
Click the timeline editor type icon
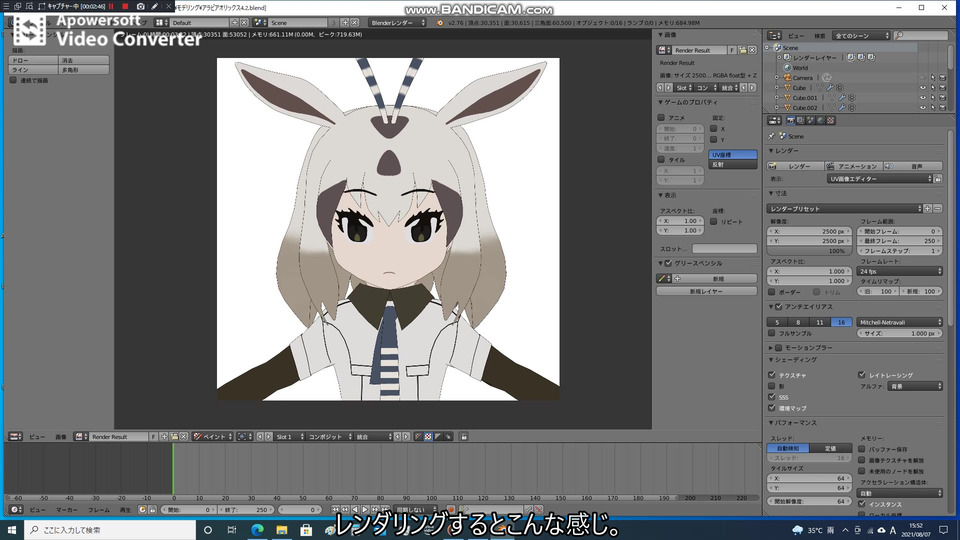tap(14, 509)
